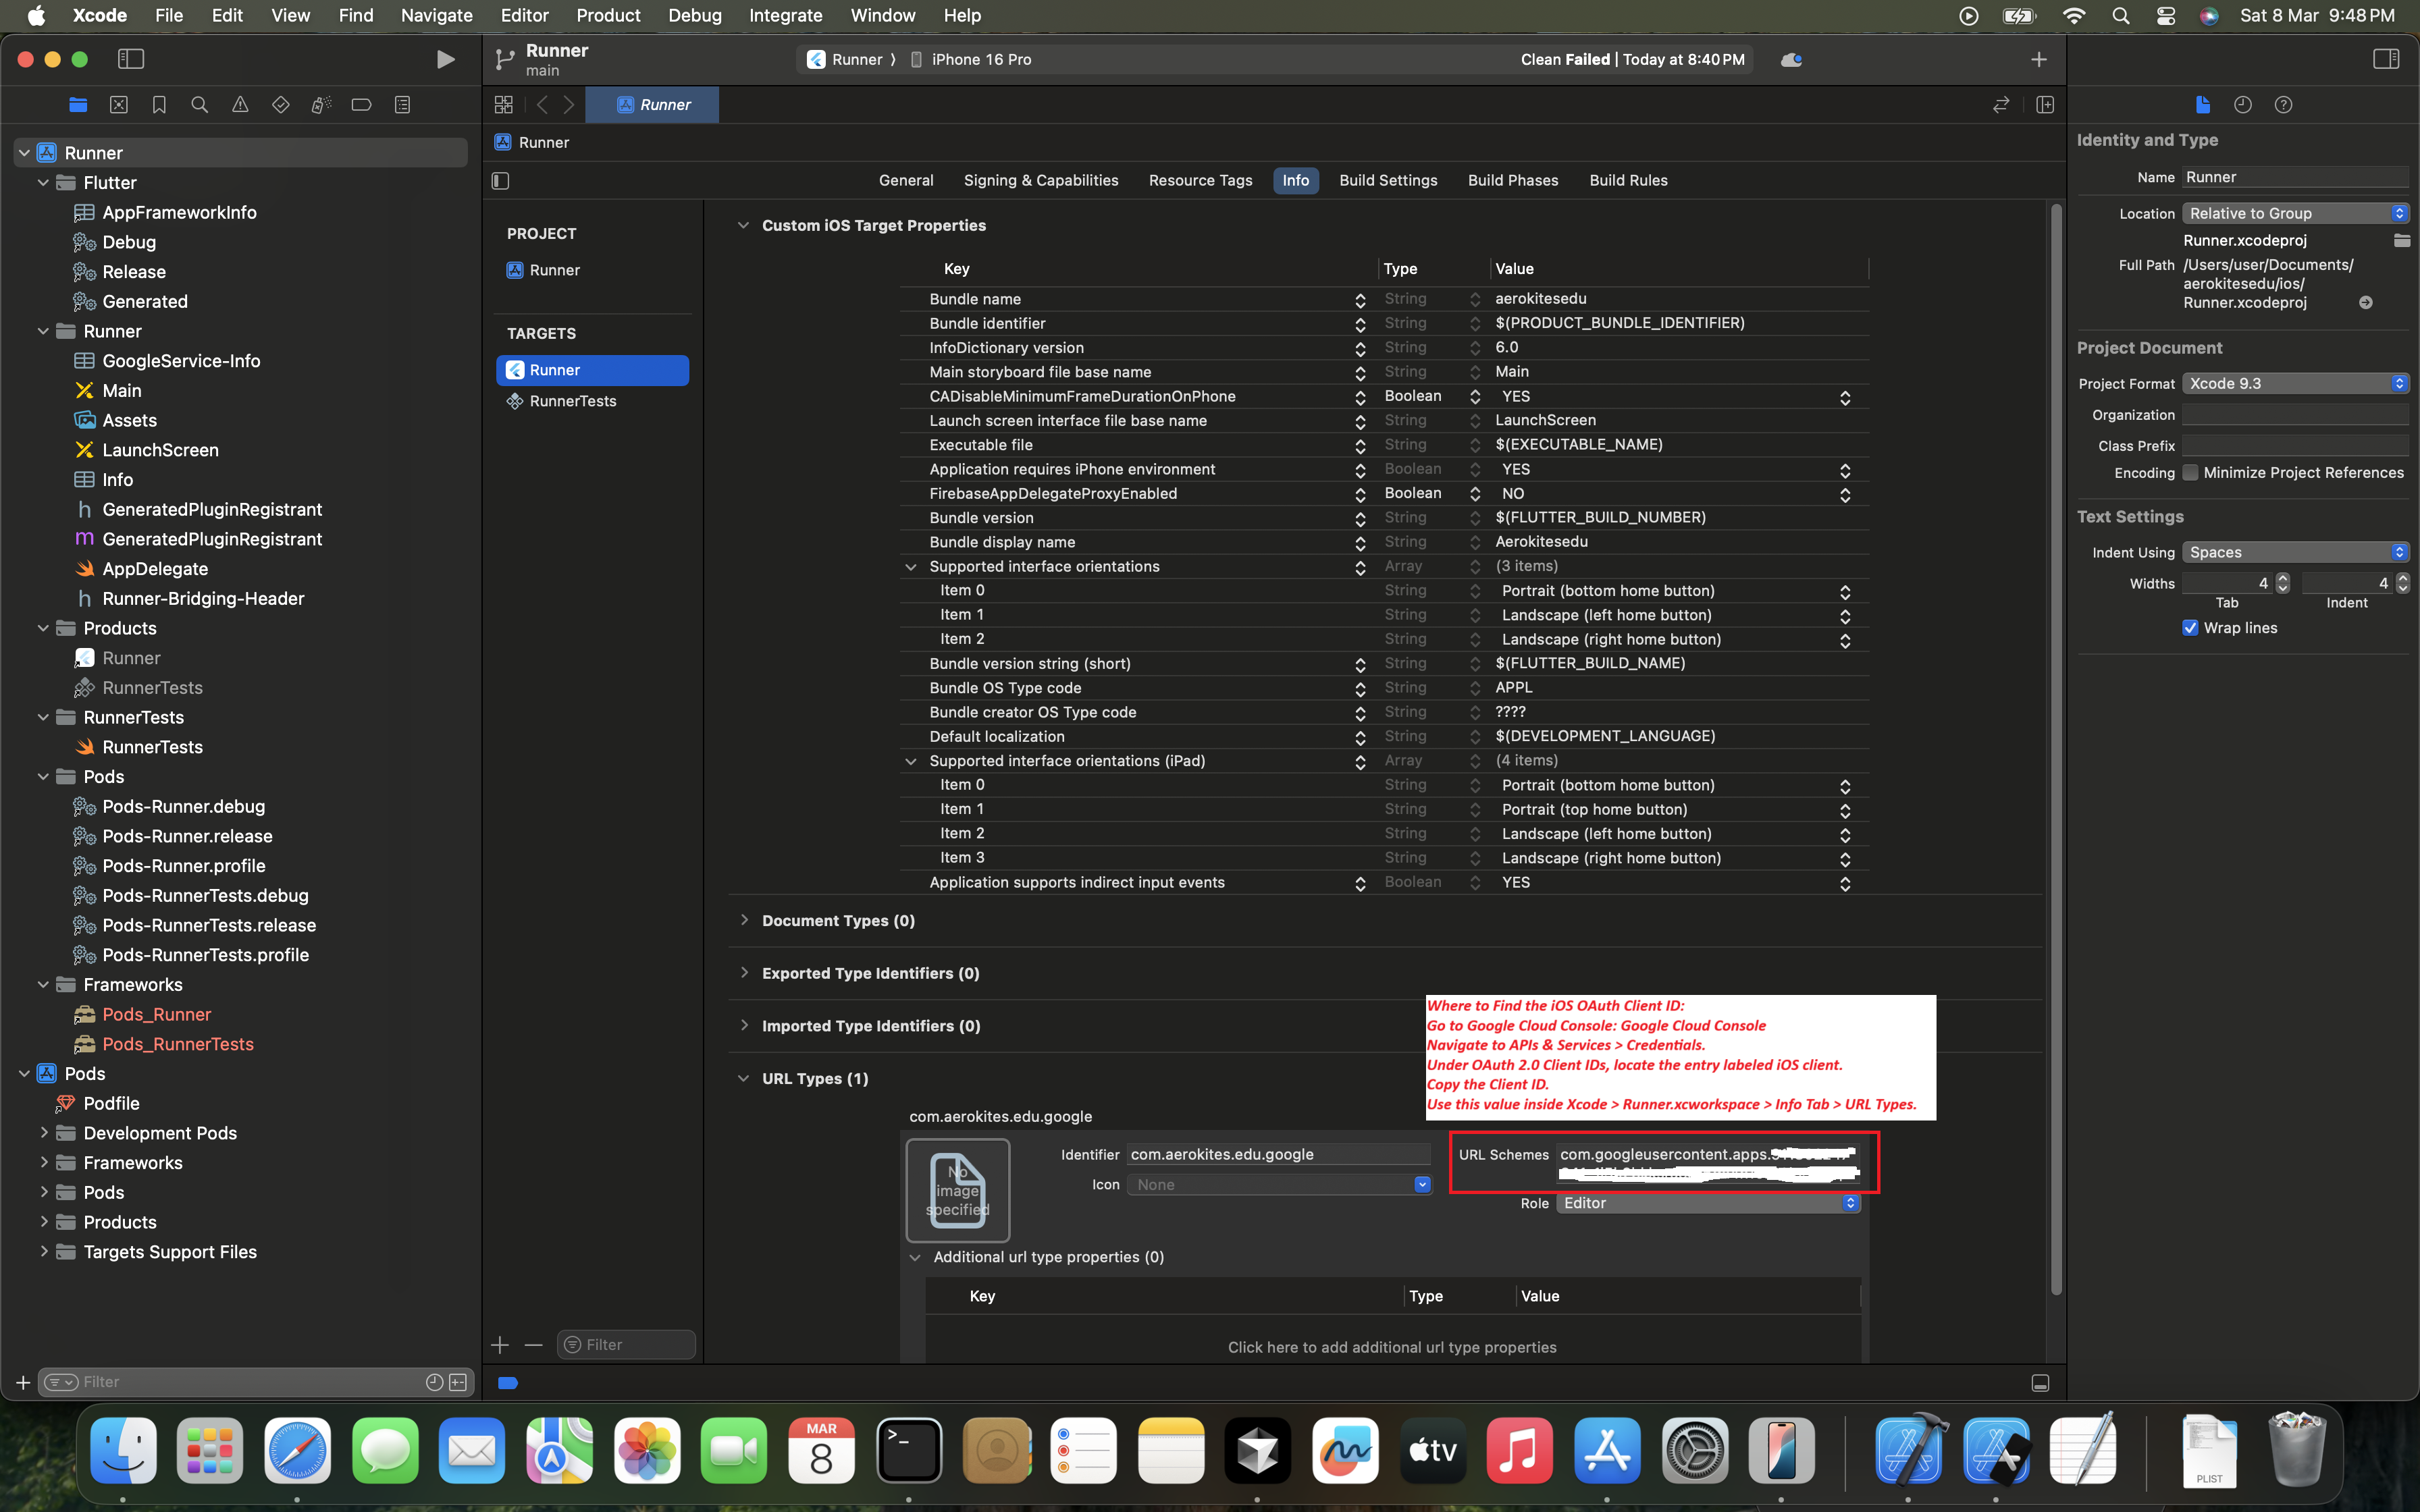Toggle the Wrap lines checkbox

click(x=2190, y=628)
